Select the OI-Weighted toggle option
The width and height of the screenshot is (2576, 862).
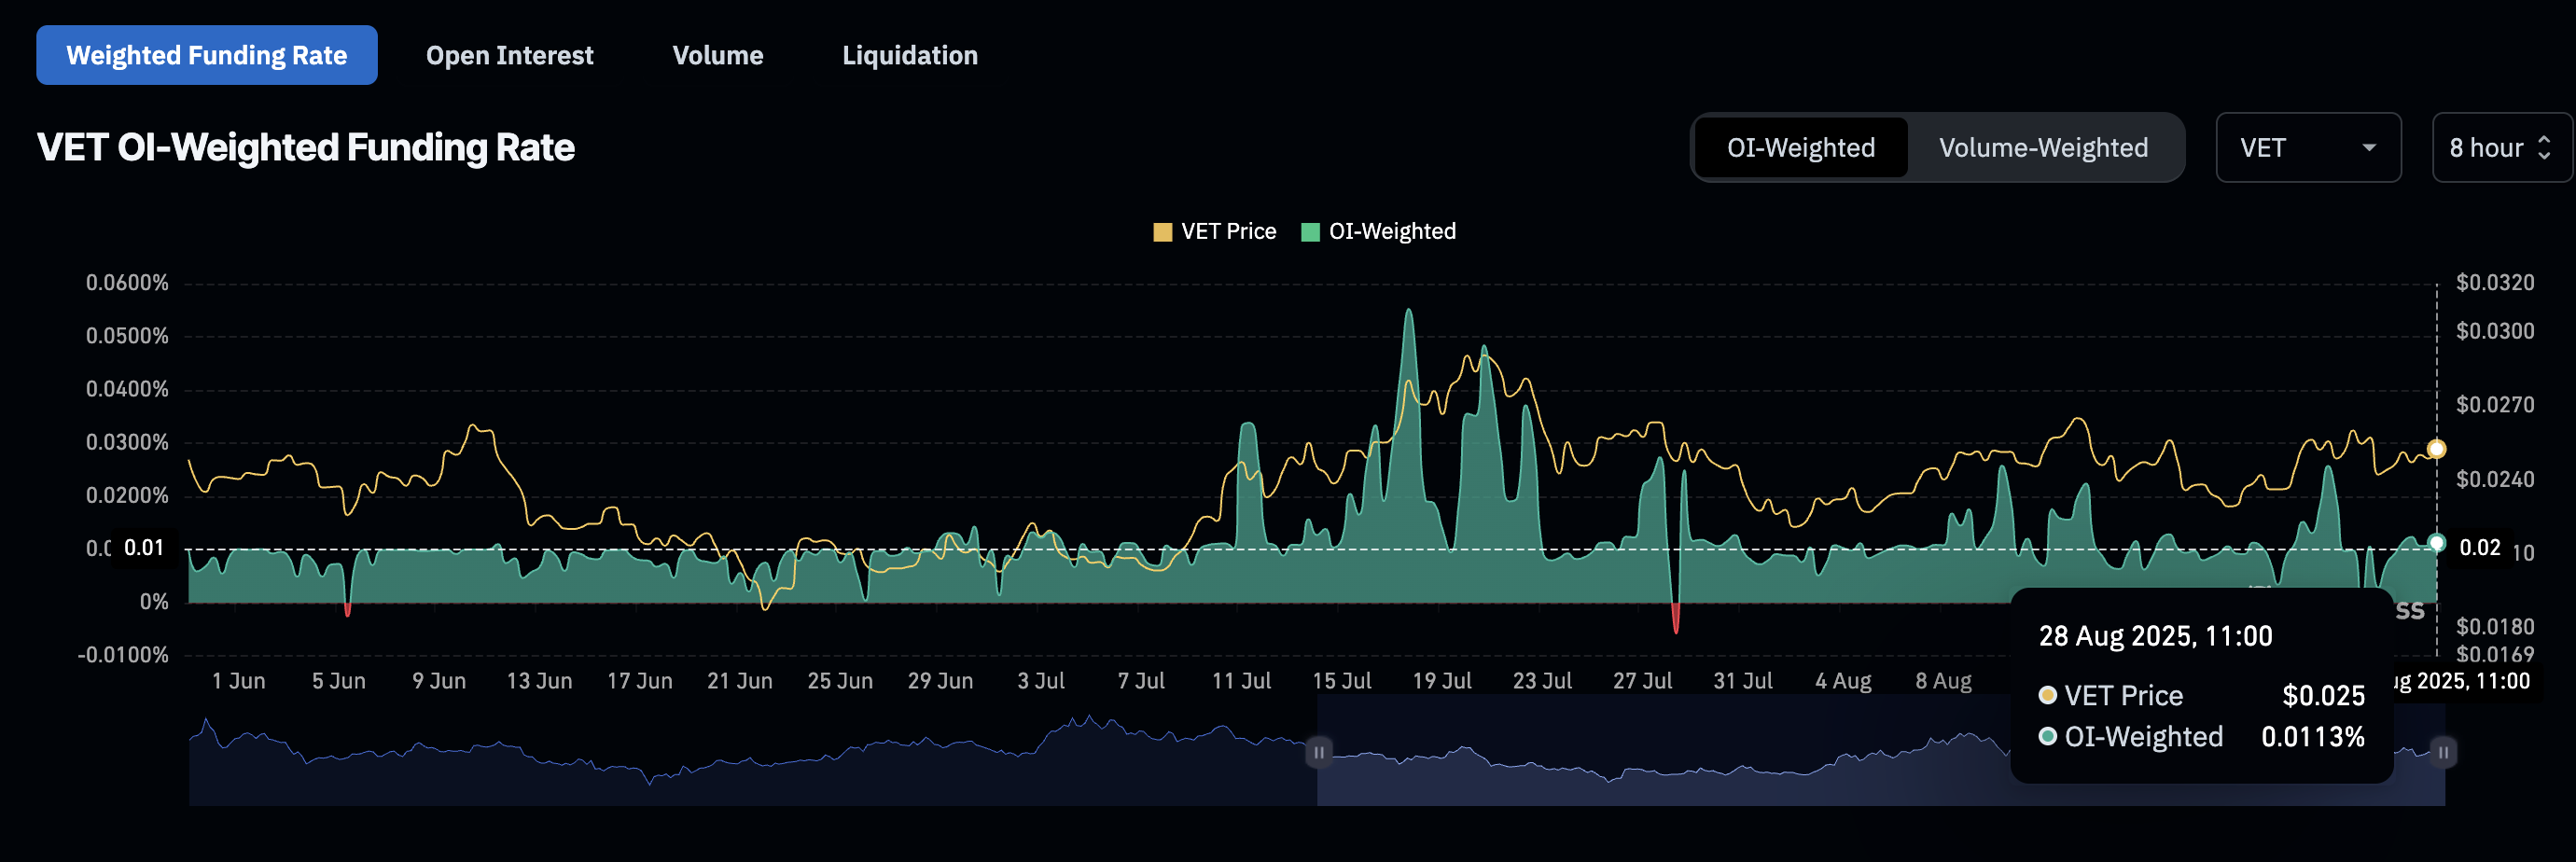click(x=1801, y=148)
